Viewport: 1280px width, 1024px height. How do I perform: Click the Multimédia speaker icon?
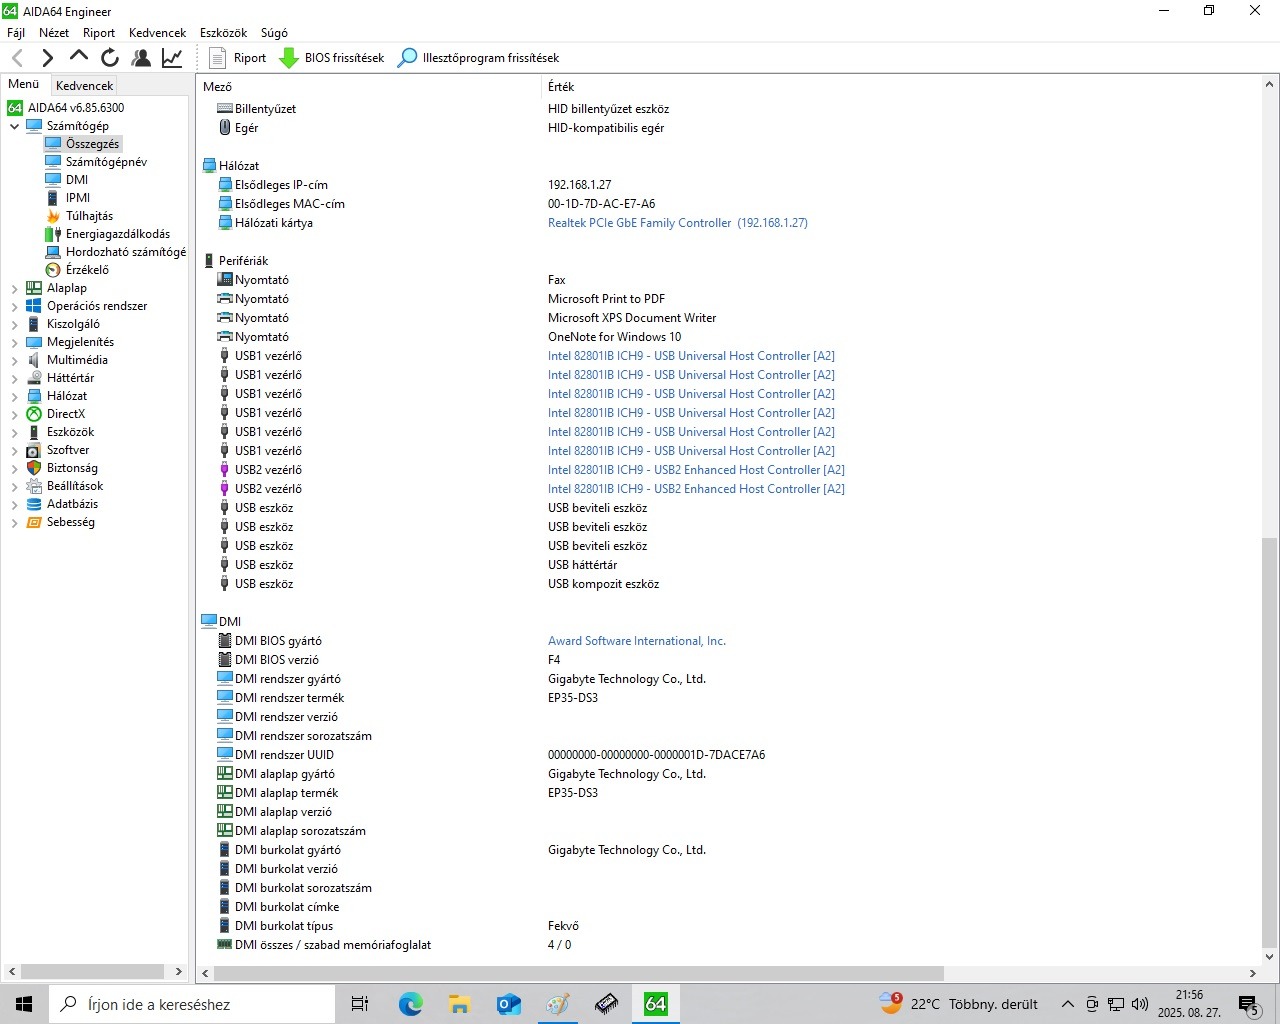34,360
